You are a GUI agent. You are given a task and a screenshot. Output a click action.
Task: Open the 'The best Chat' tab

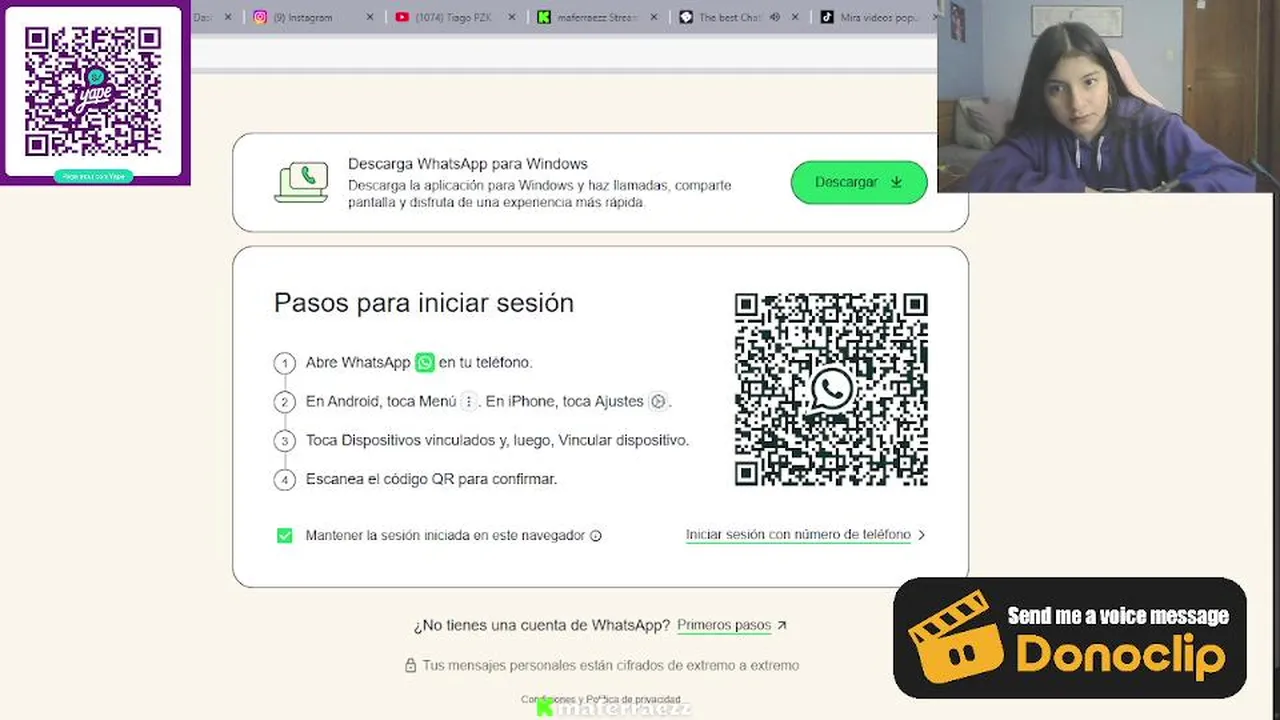(x=740, y=17)
